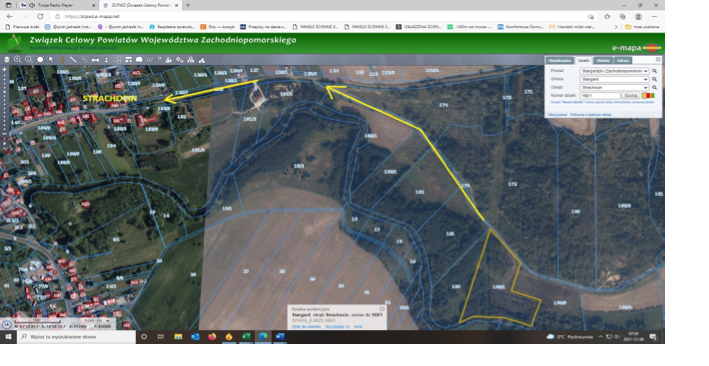This screenshot has height=366, width=709.
Task: Click the Inne link in parcel popup
Action: [x=358, y=327]
